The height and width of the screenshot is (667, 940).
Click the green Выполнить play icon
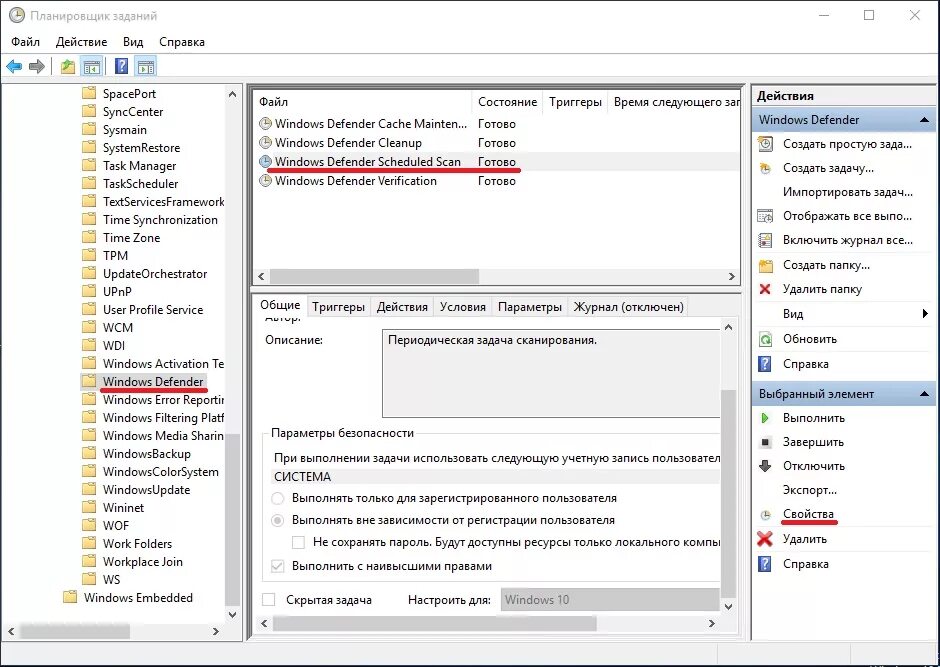point(765,418)
